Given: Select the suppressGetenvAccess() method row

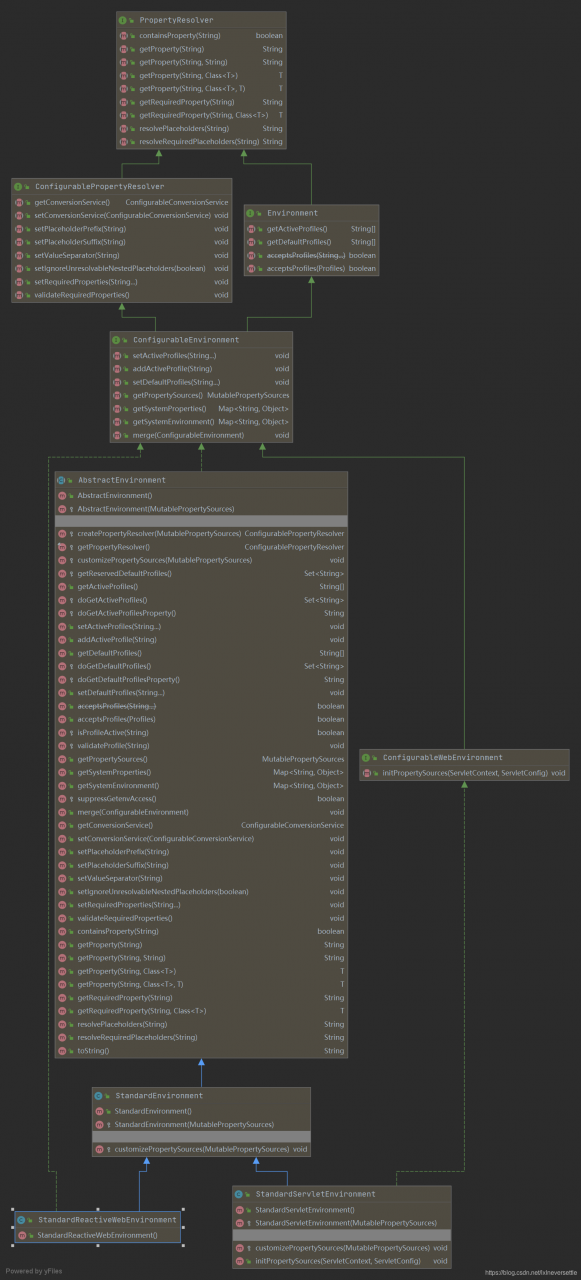Looking at the screenshot, I should click(x=201, y=799).
